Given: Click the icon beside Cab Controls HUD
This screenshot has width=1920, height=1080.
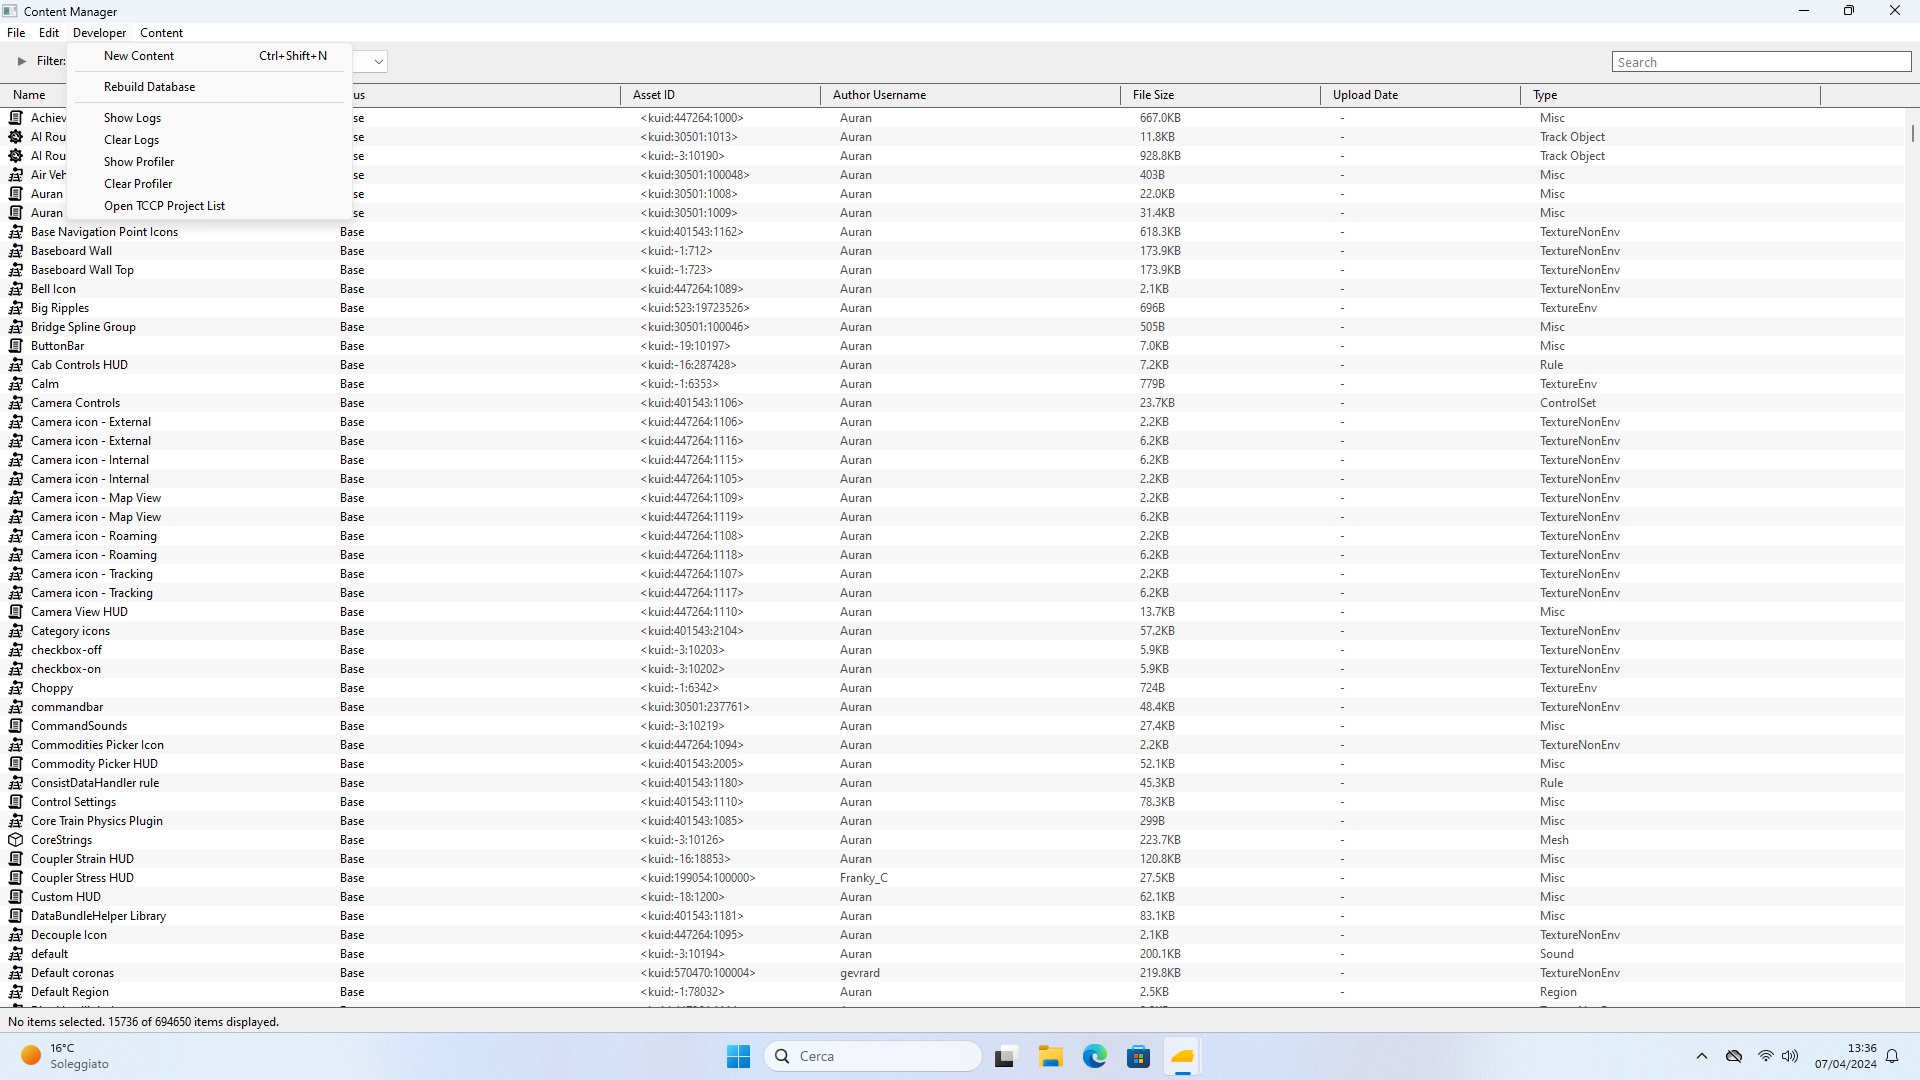Looking at the screenshot, I should [x=16, y=365].
